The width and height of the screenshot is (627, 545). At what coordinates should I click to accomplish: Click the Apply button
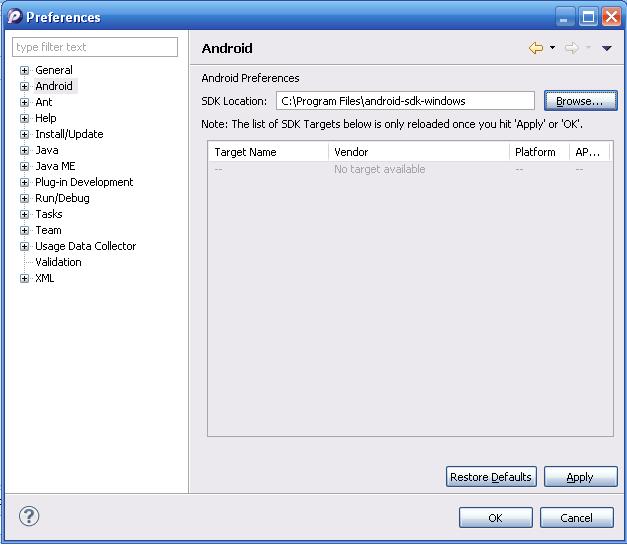580,477
